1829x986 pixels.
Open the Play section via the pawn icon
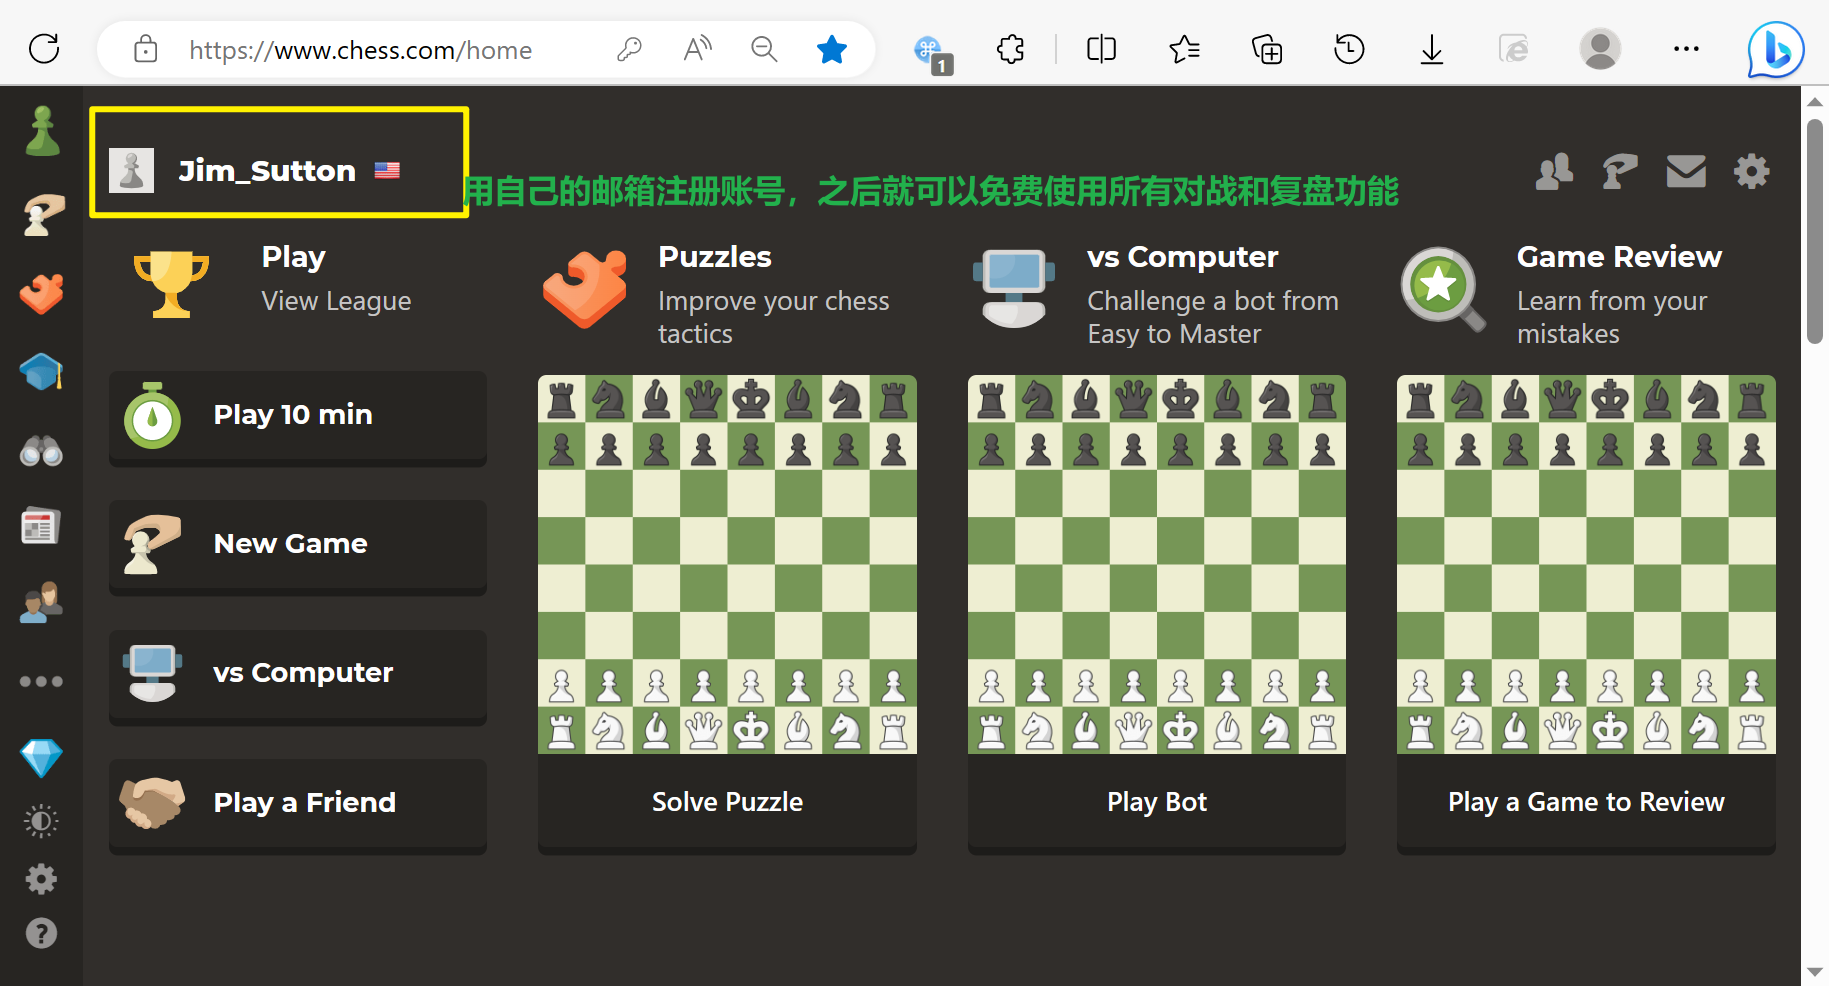41,128
